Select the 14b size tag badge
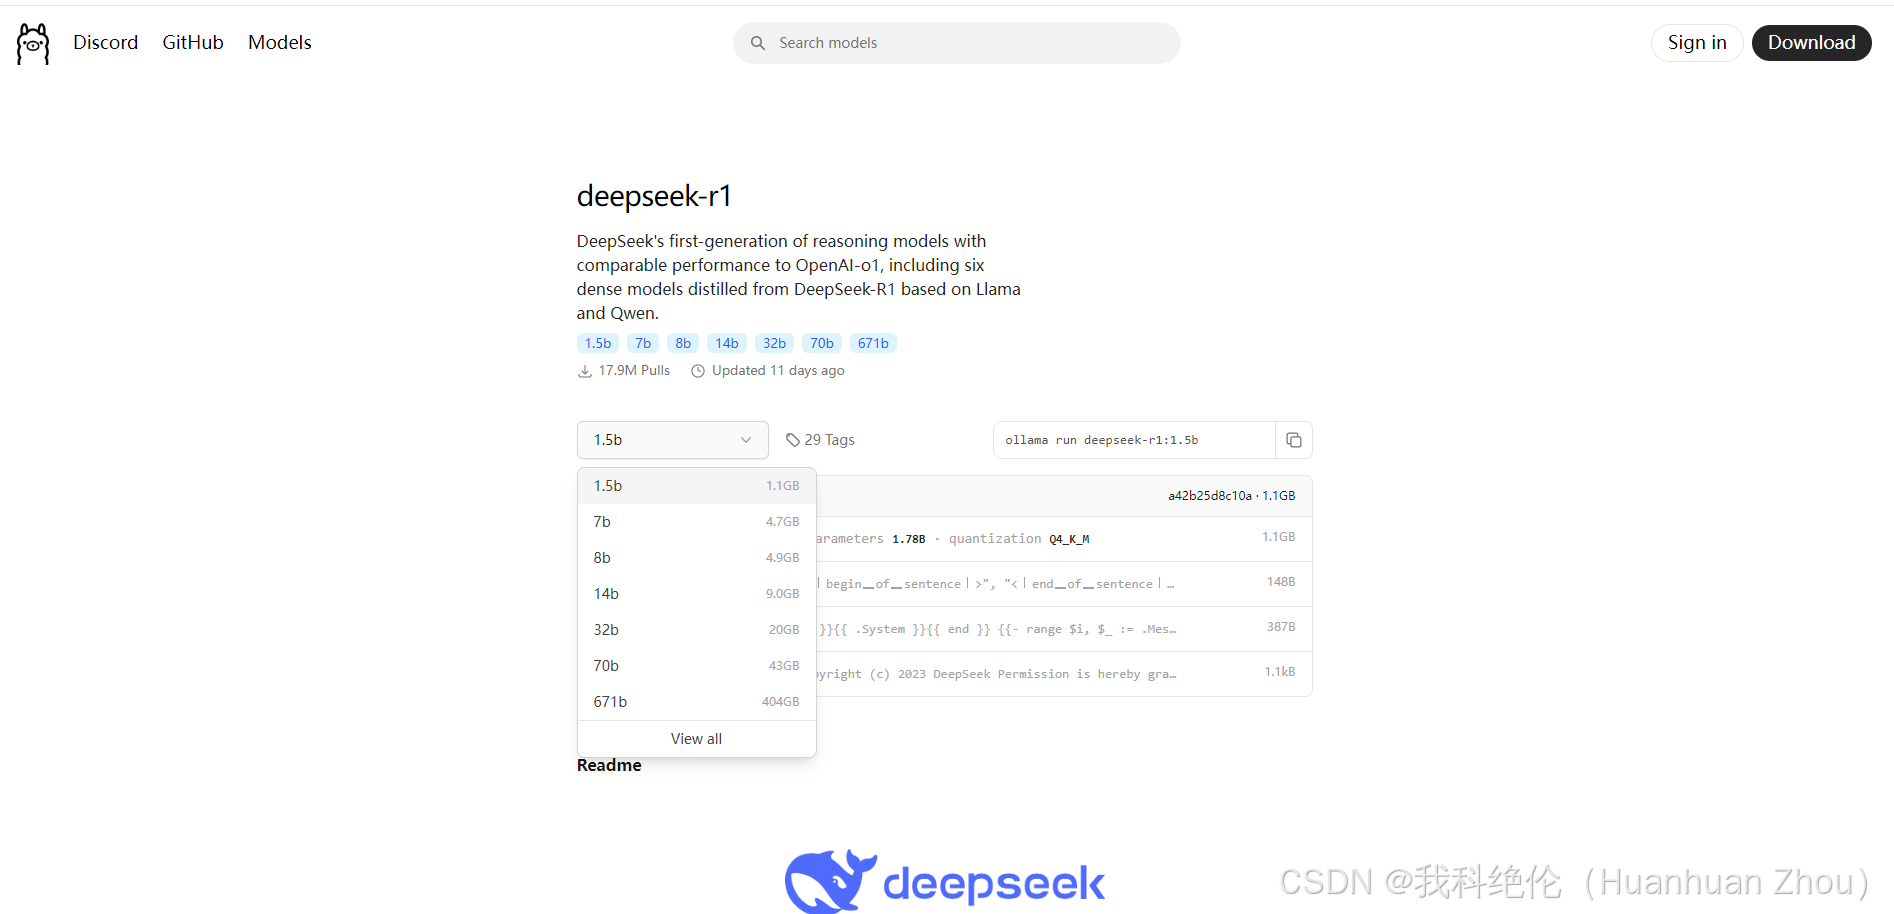 click(x=727, y=343)
